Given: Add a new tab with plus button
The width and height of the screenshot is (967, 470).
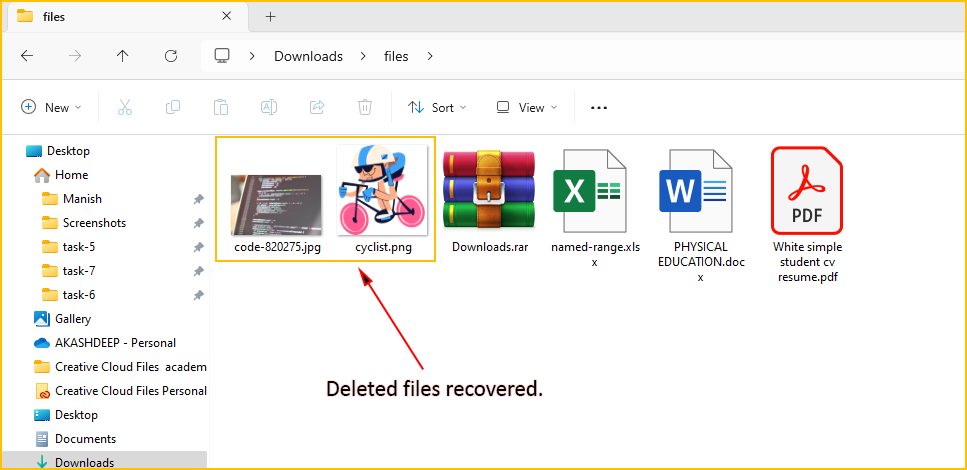Looking at the screenshot, I should tap(270, 16).
